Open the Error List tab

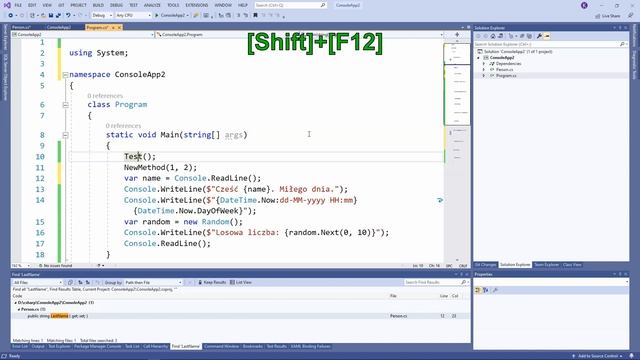[20, 347]
